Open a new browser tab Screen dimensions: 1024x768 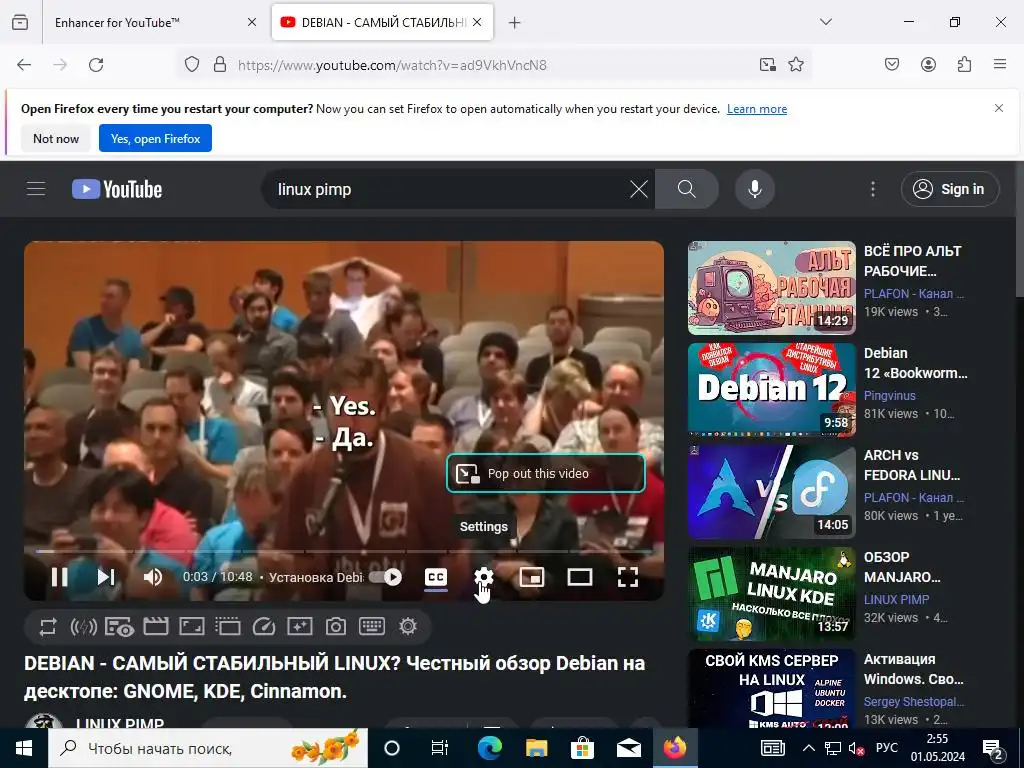point(515,23)
